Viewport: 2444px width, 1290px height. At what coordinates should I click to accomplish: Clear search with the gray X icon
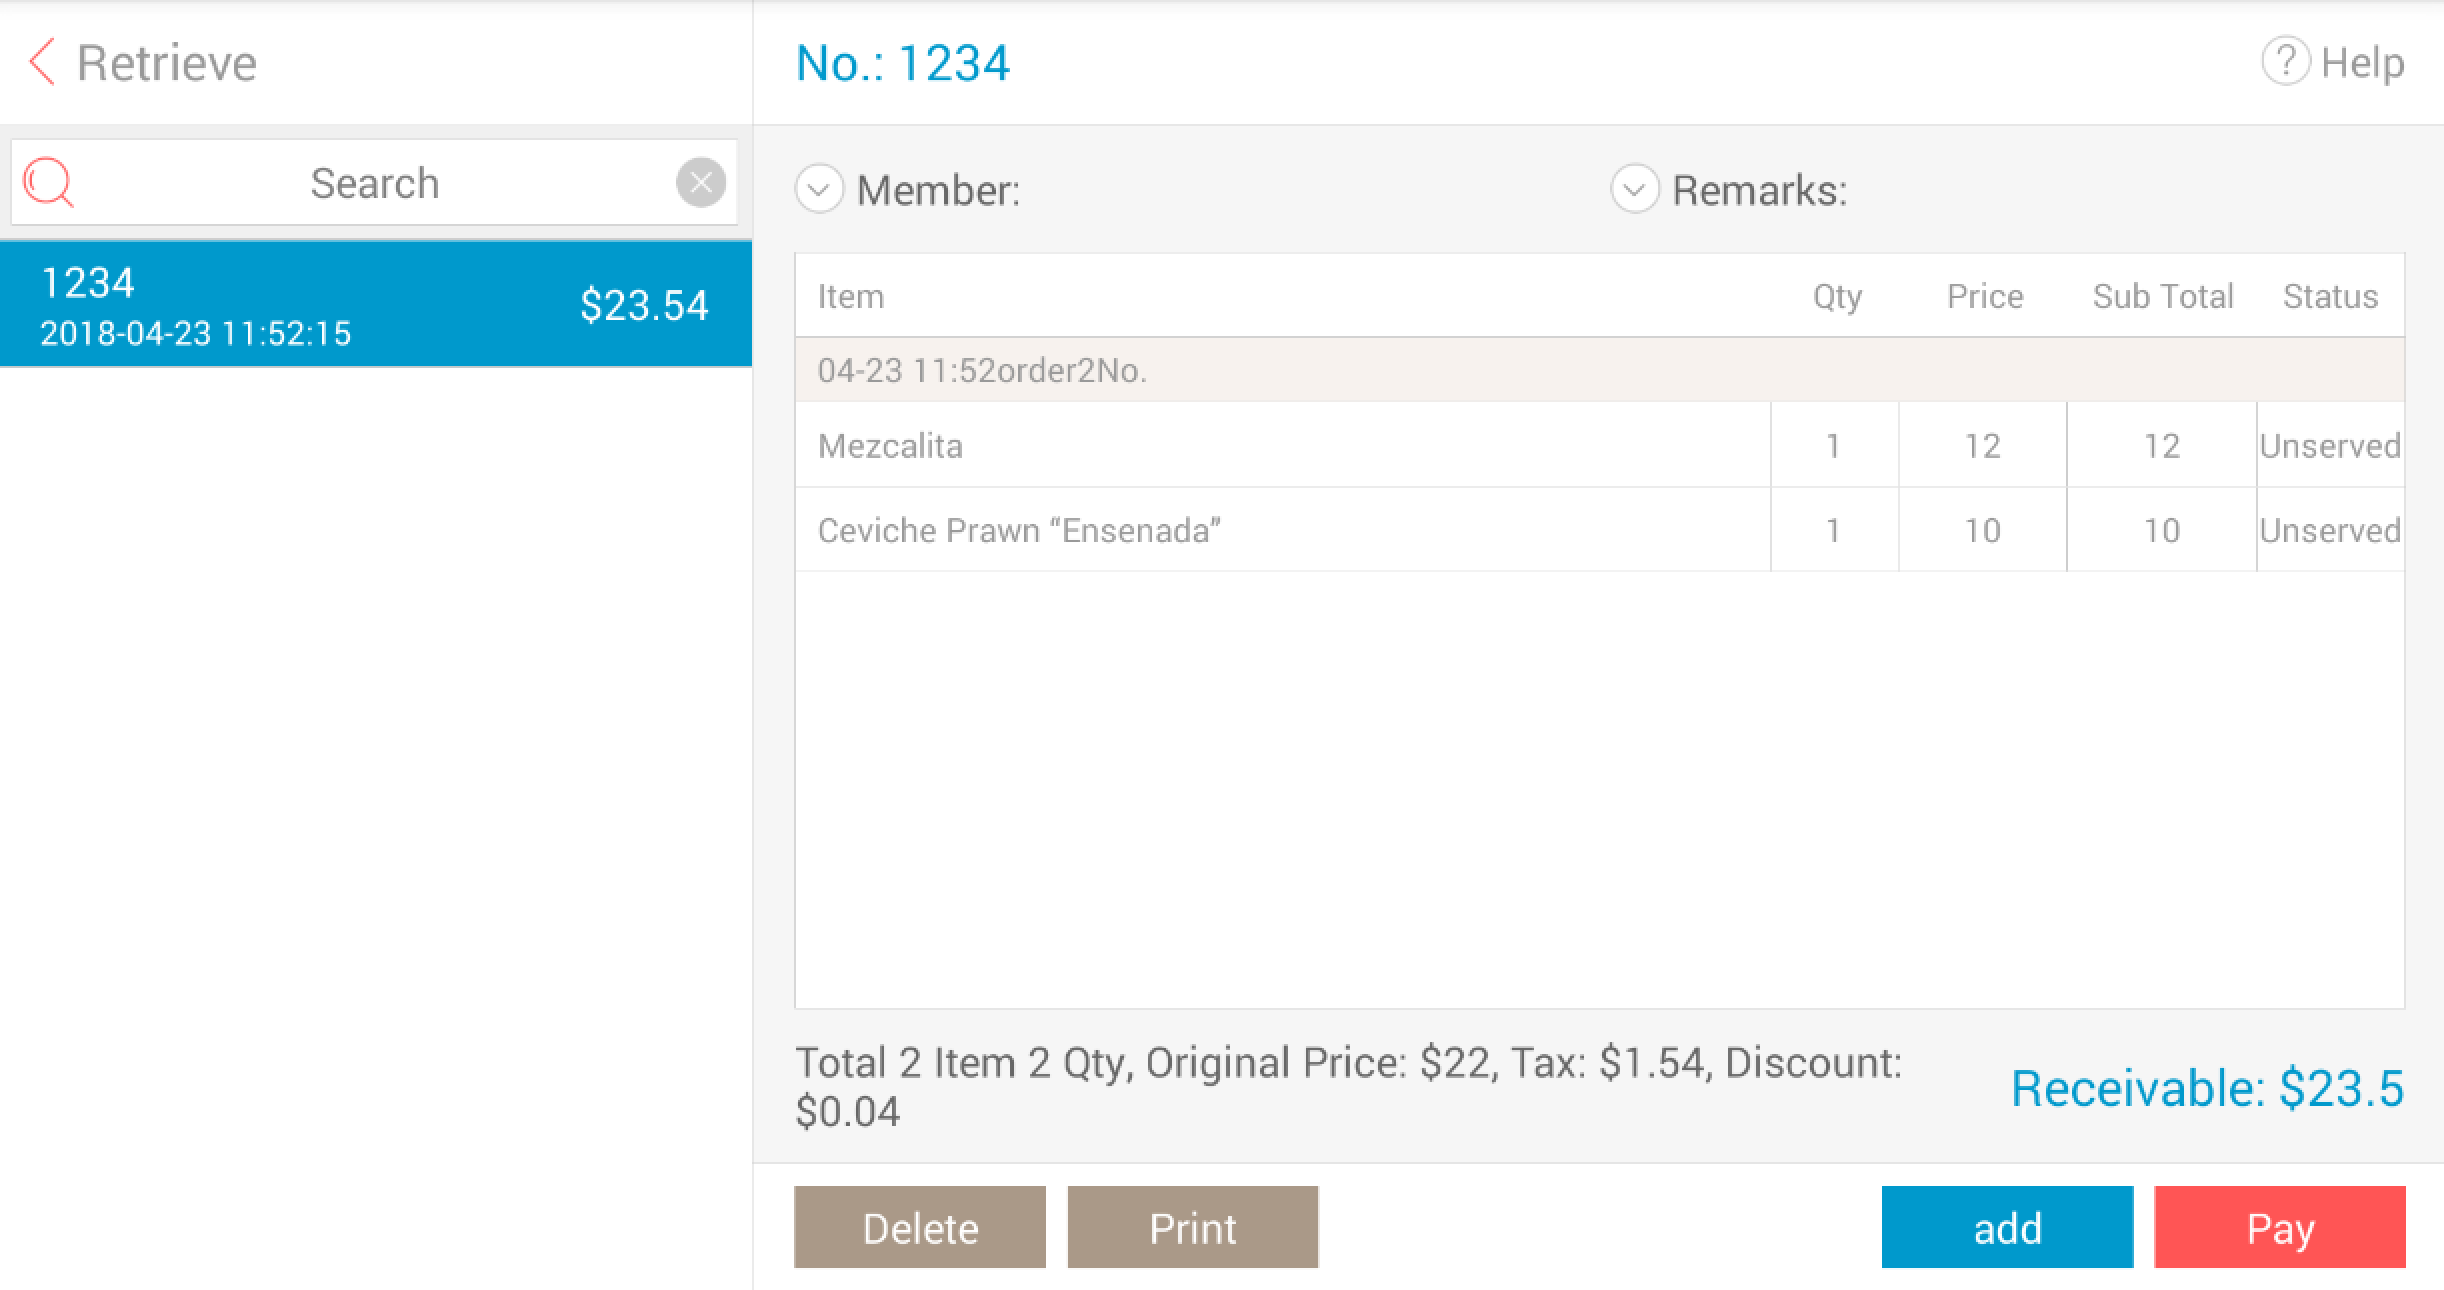coord(700,183)
